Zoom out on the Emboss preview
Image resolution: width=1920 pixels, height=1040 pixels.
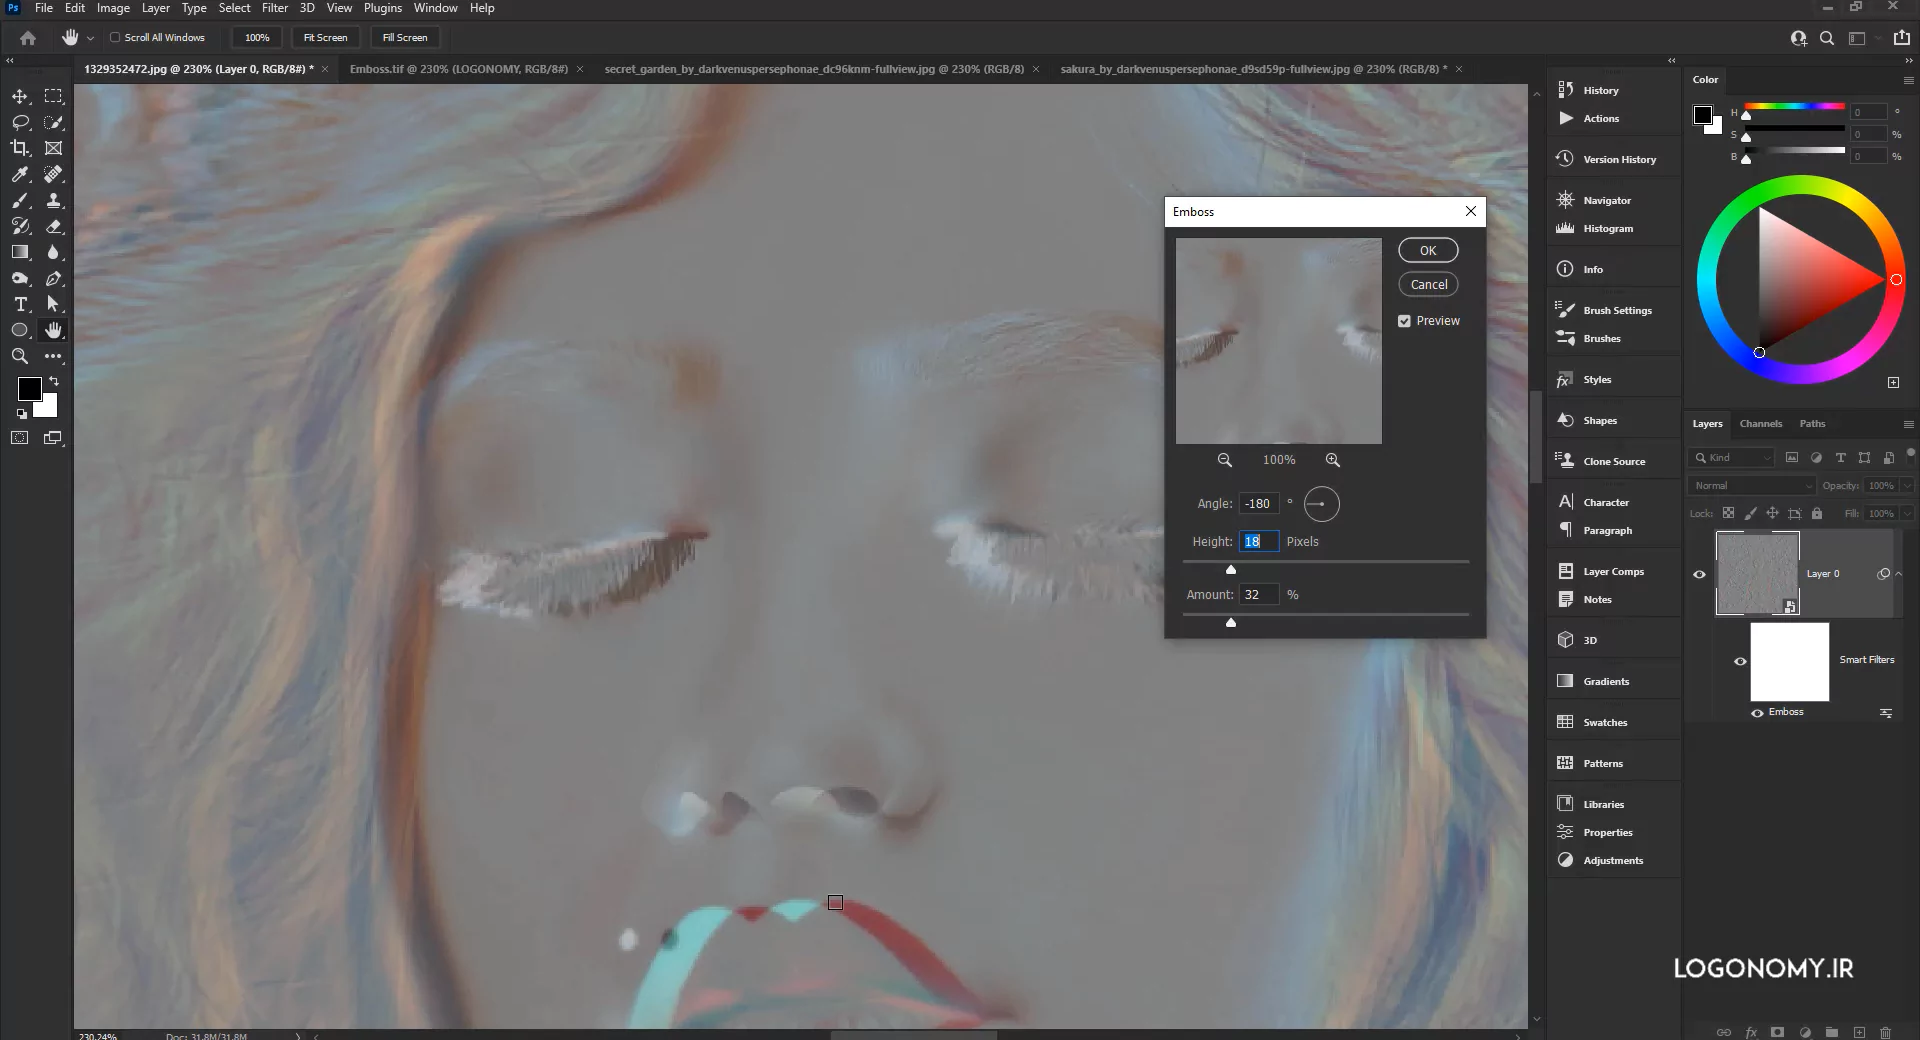[1224, 460]
